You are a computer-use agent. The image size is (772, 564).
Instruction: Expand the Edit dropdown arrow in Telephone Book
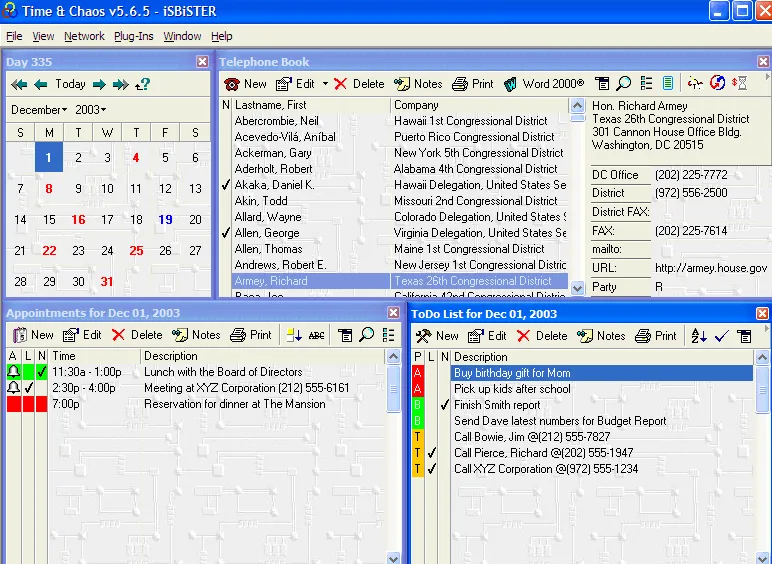click(x=325, y=84)
